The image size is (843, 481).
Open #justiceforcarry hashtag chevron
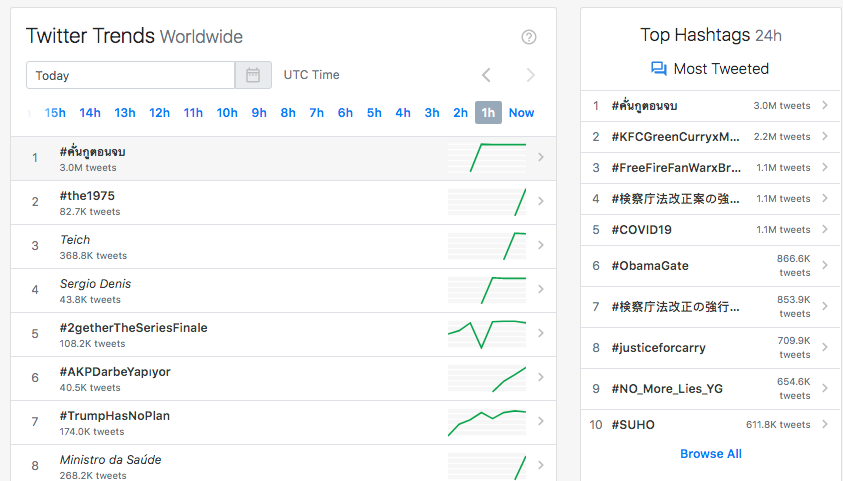pos(825,347)
